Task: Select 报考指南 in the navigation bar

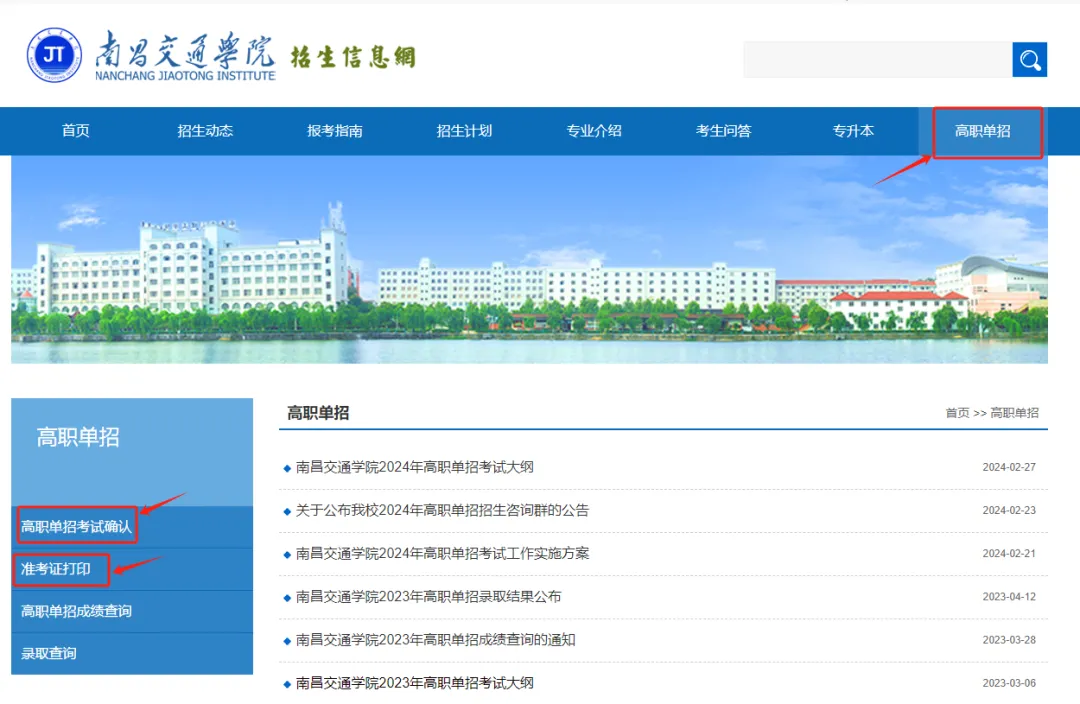Action: coord(334,131)
